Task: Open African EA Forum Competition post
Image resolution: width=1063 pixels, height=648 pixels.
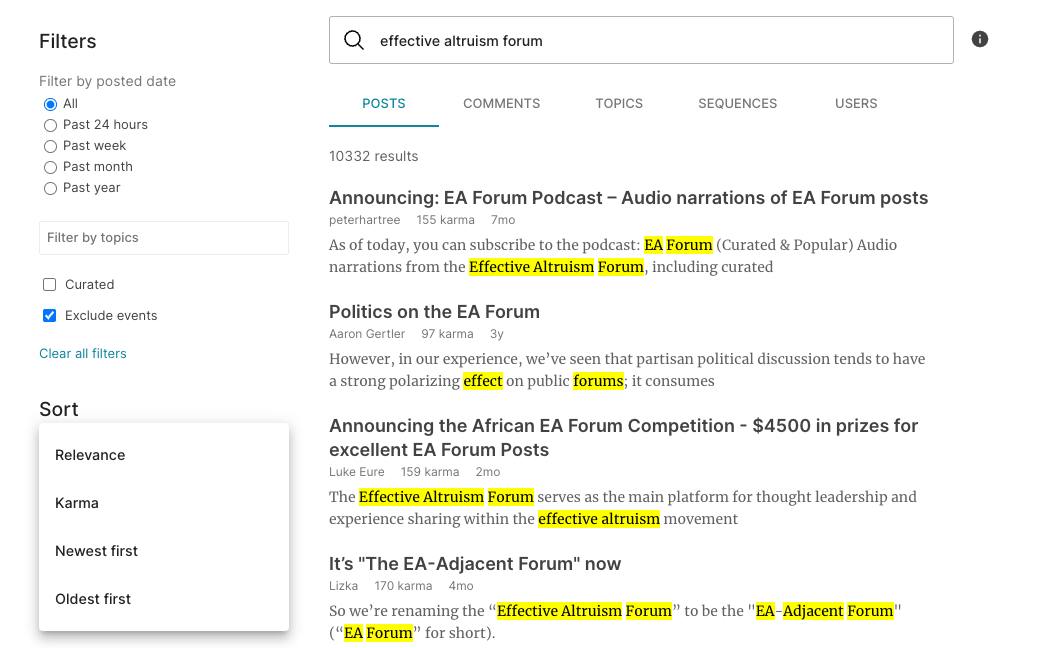Action: 624,438
